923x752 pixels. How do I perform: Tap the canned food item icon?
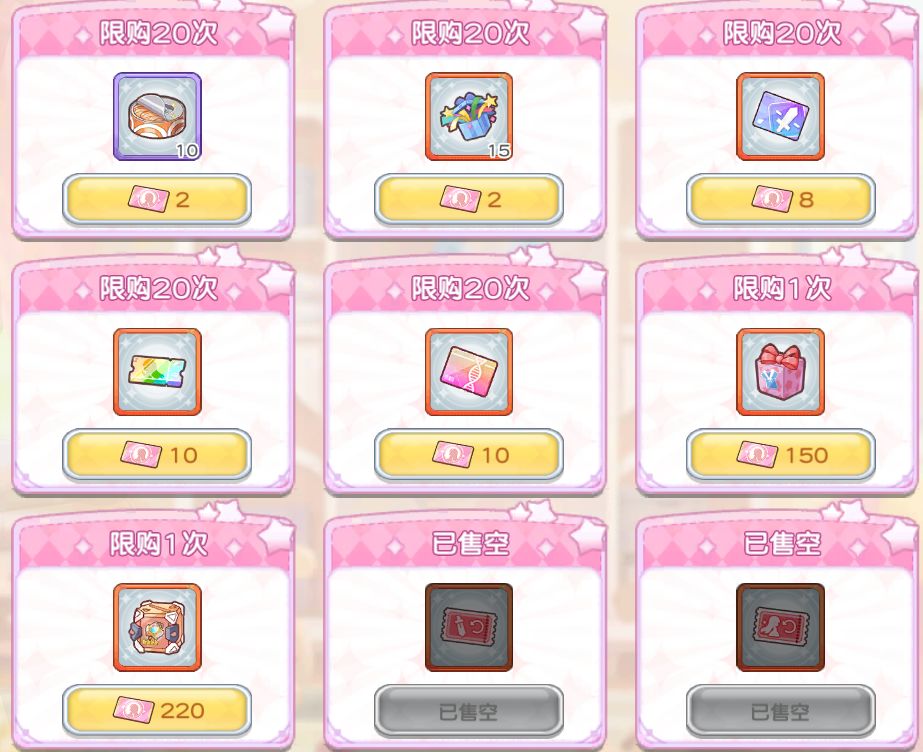tap(157, 117)
